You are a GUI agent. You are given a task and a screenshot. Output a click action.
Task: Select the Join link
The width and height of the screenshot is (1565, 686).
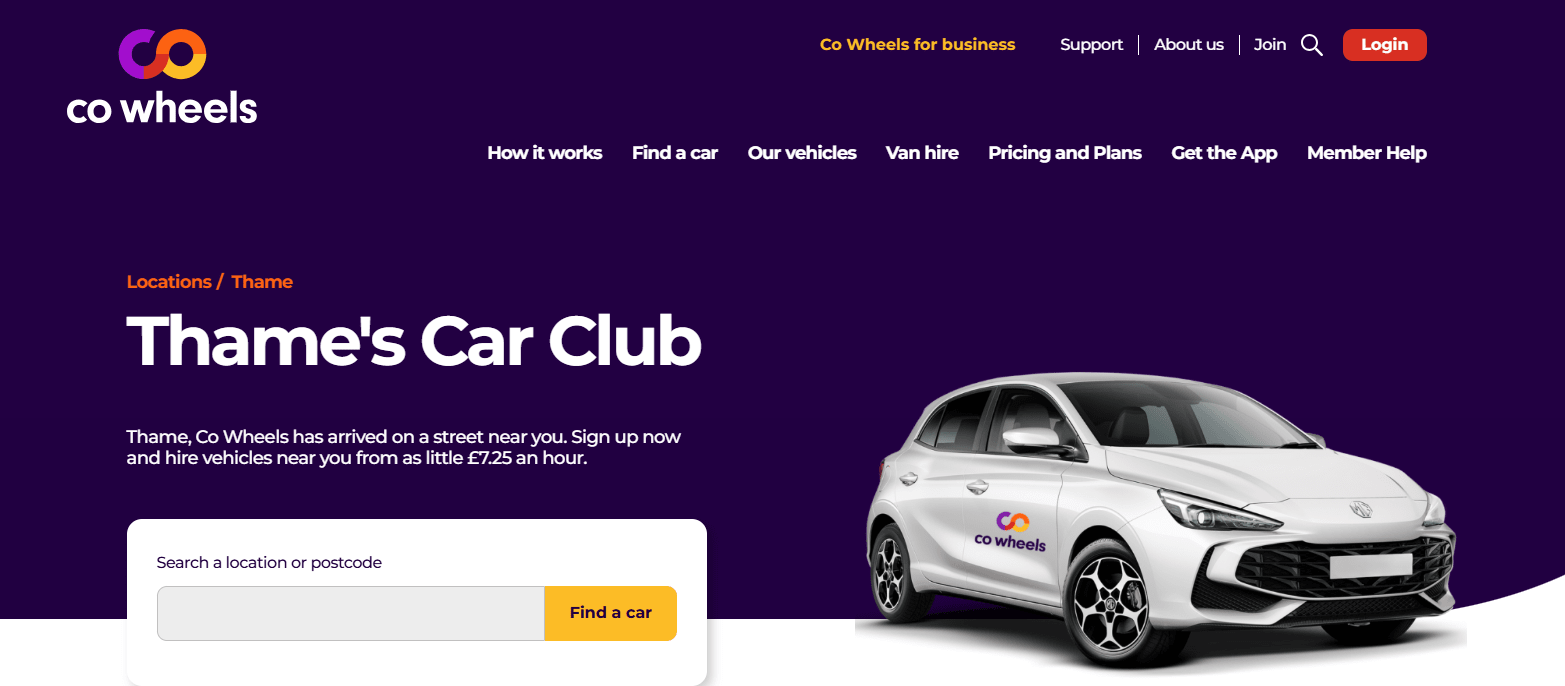pos(1270,45)
